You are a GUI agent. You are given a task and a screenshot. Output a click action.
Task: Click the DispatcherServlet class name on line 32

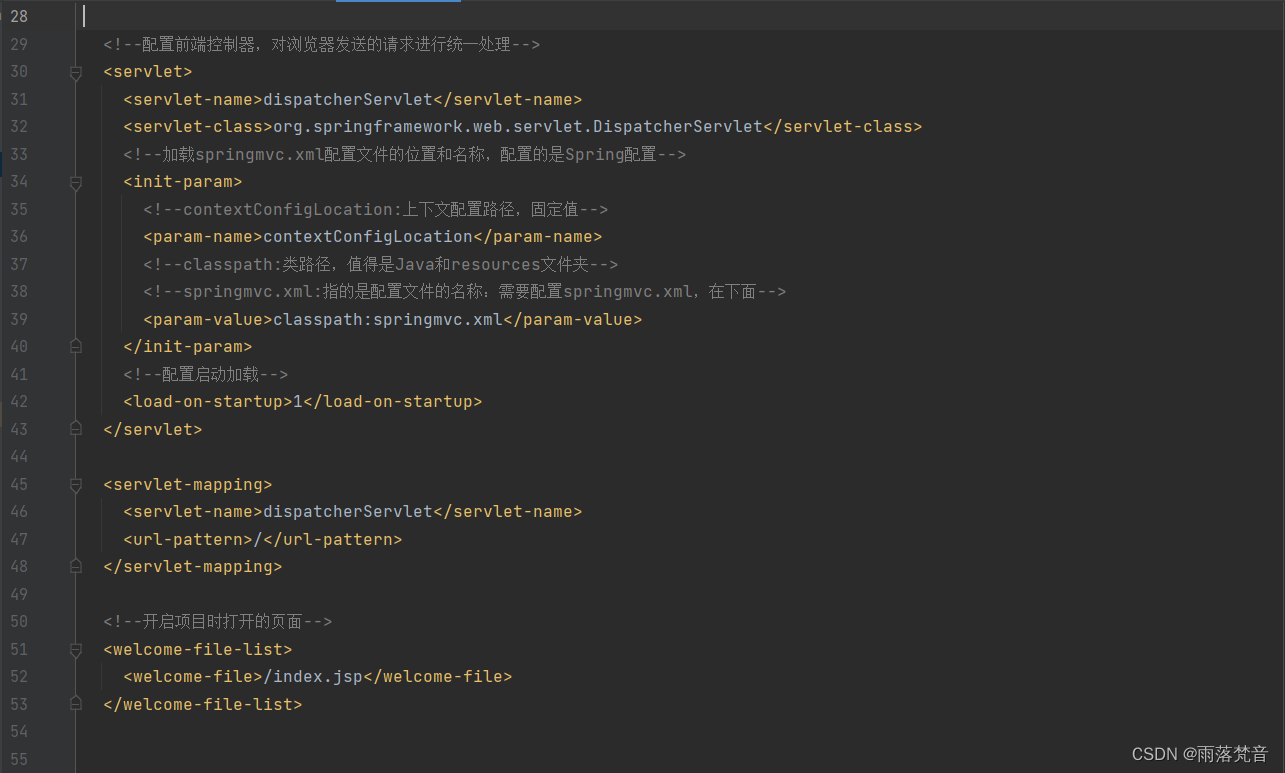pyautogui.click(x=678, y=126)
